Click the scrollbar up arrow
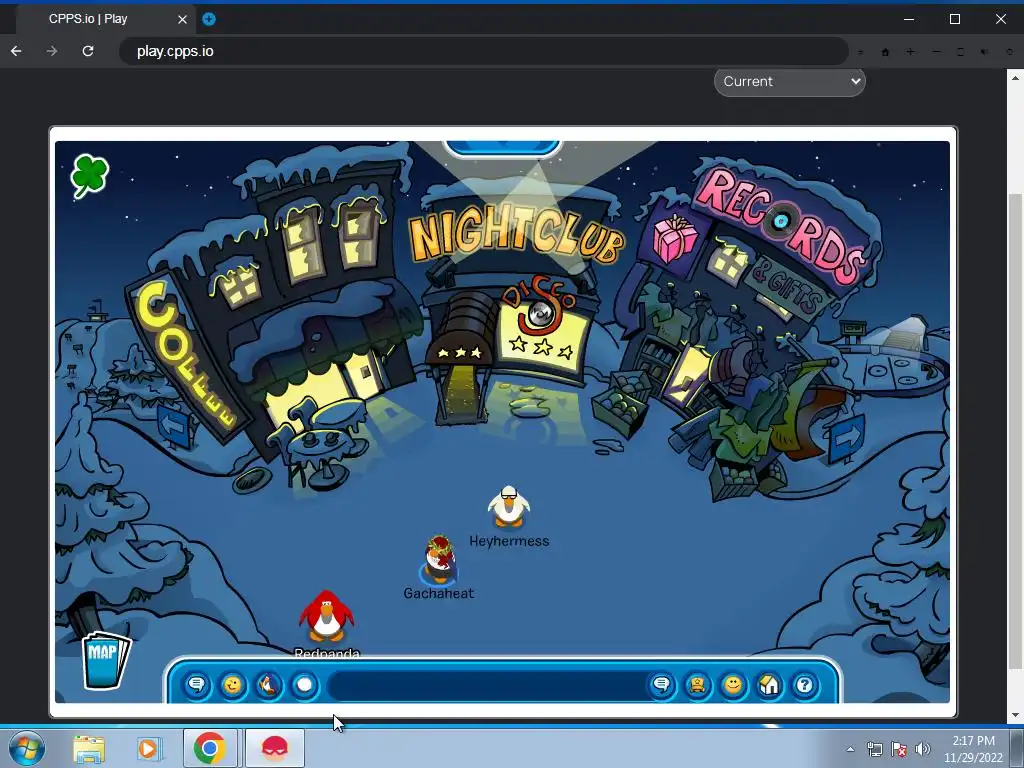1024x768 pixels. pos(1014,76)
